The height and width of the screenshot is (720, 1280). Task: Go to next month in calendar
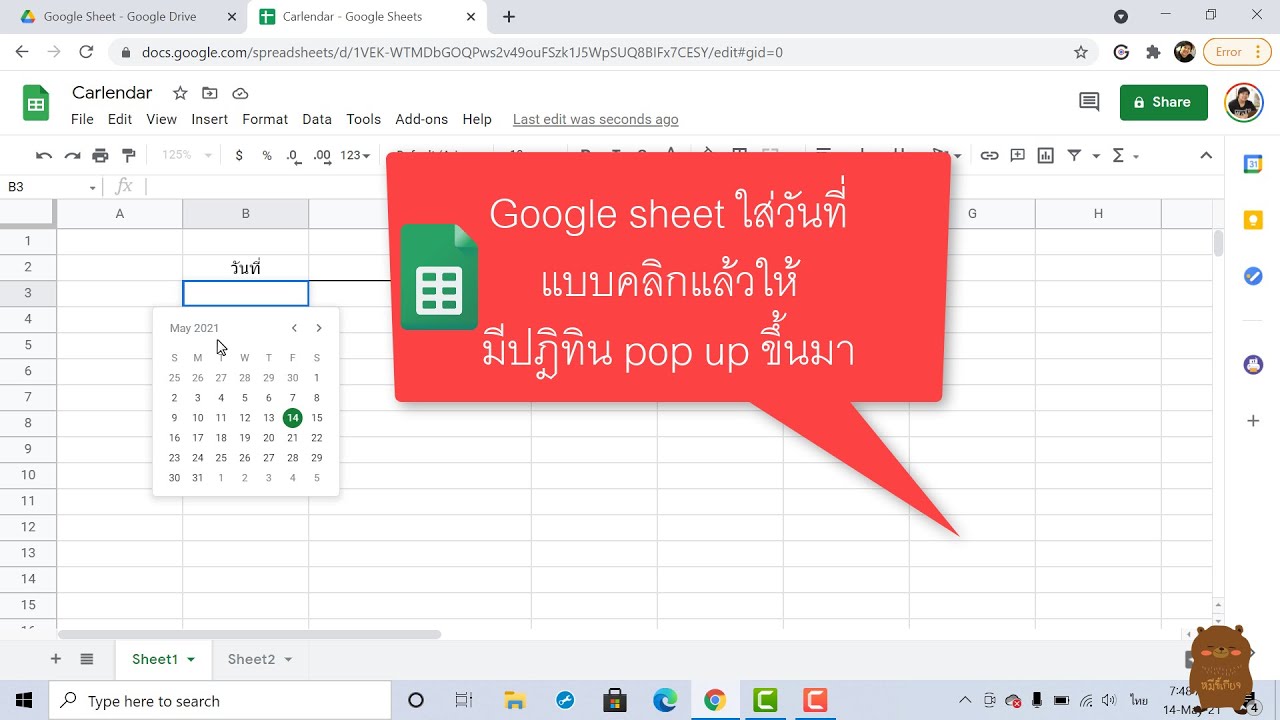pyautogui.click(x=319, y=328)
